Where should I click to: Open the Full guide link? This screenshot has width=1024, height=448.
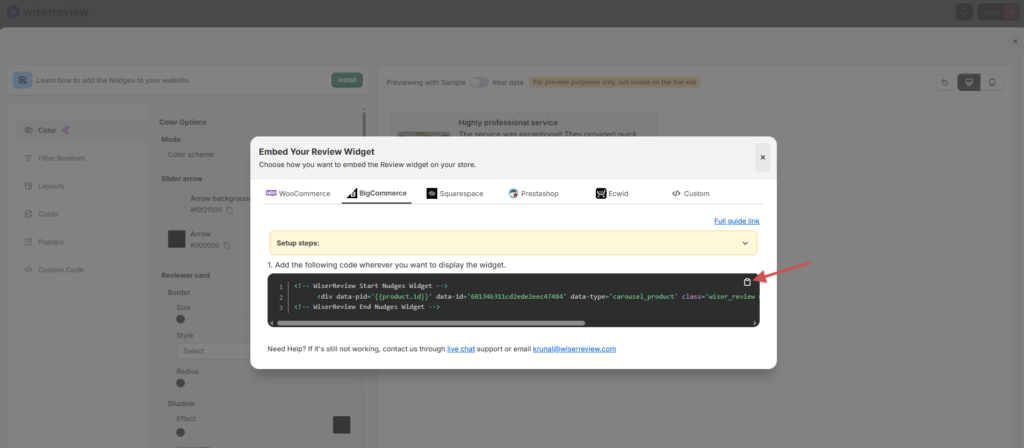(736, 220)
